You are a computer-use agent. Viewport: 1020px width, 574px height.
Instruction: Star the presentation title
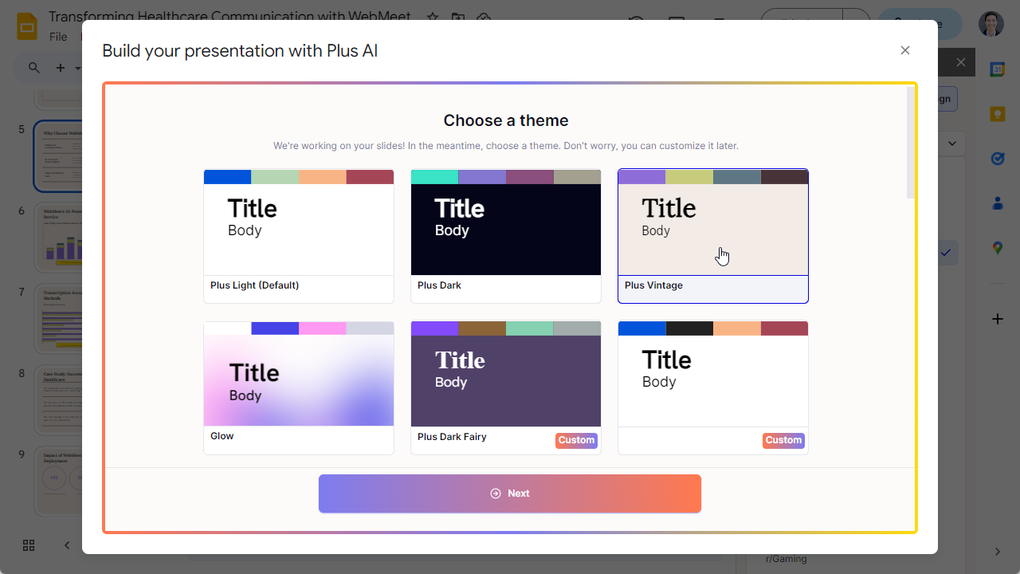coord(432,17)
